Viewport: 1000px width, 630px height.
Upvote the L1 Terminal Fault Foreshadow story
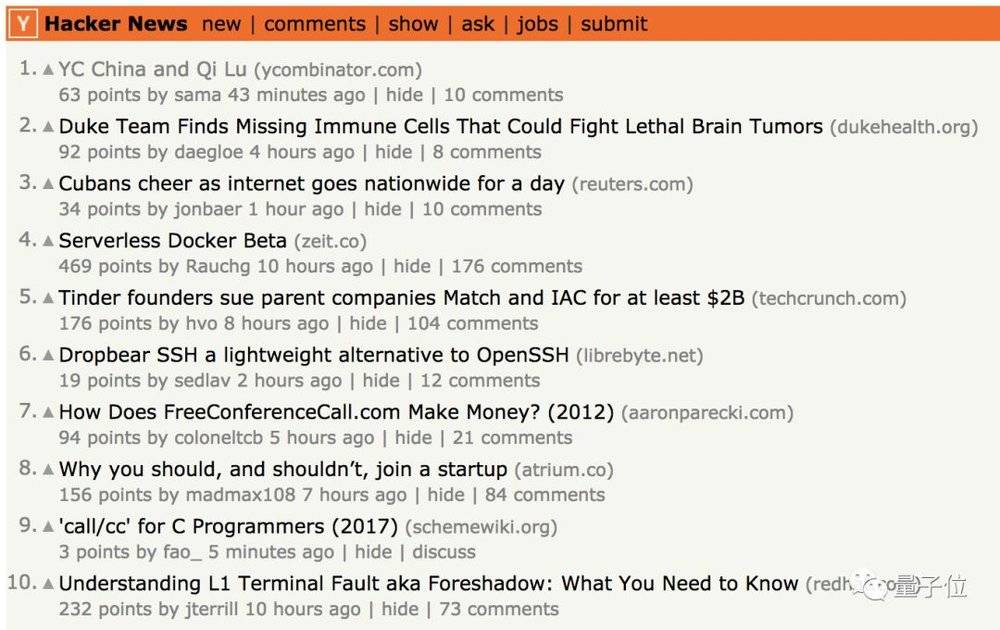pyautogui.click(x=48, y=583)
